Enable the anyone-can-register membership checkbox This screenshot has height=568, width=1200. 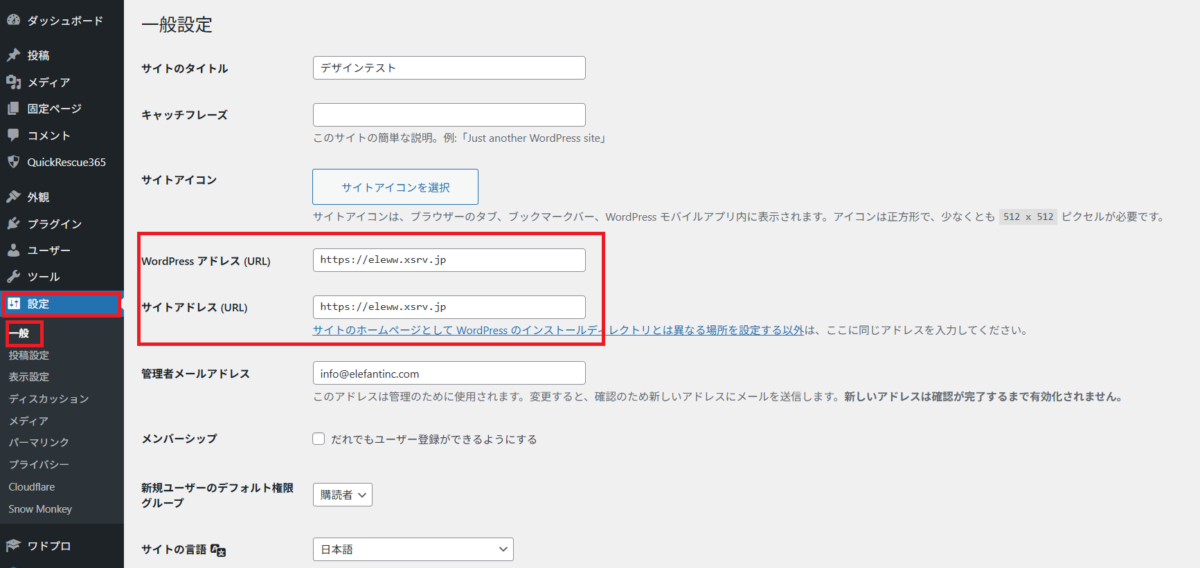[319, 439]
